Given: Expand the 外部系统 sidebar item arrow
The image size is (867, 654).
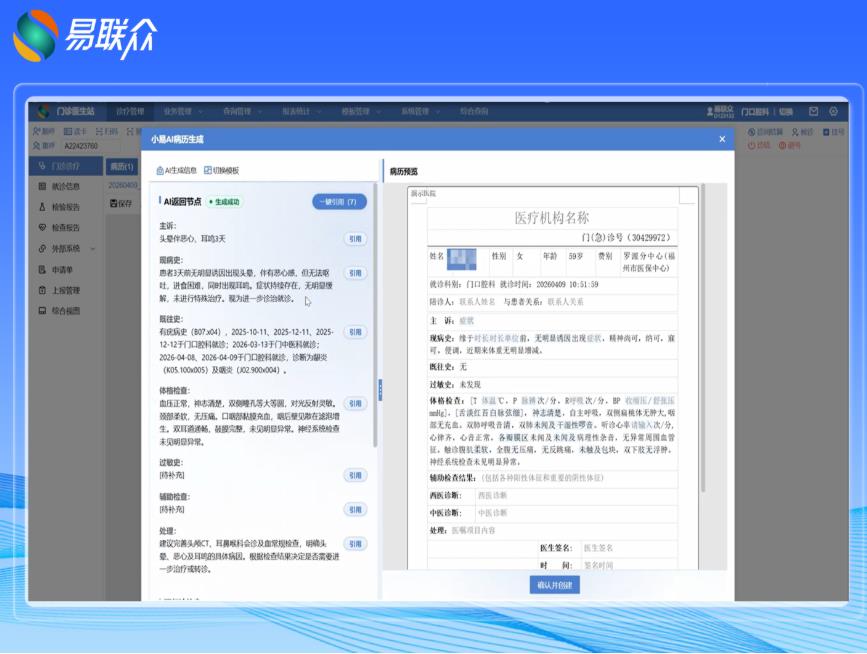Looking at the screenshot, I should point(93,249).
